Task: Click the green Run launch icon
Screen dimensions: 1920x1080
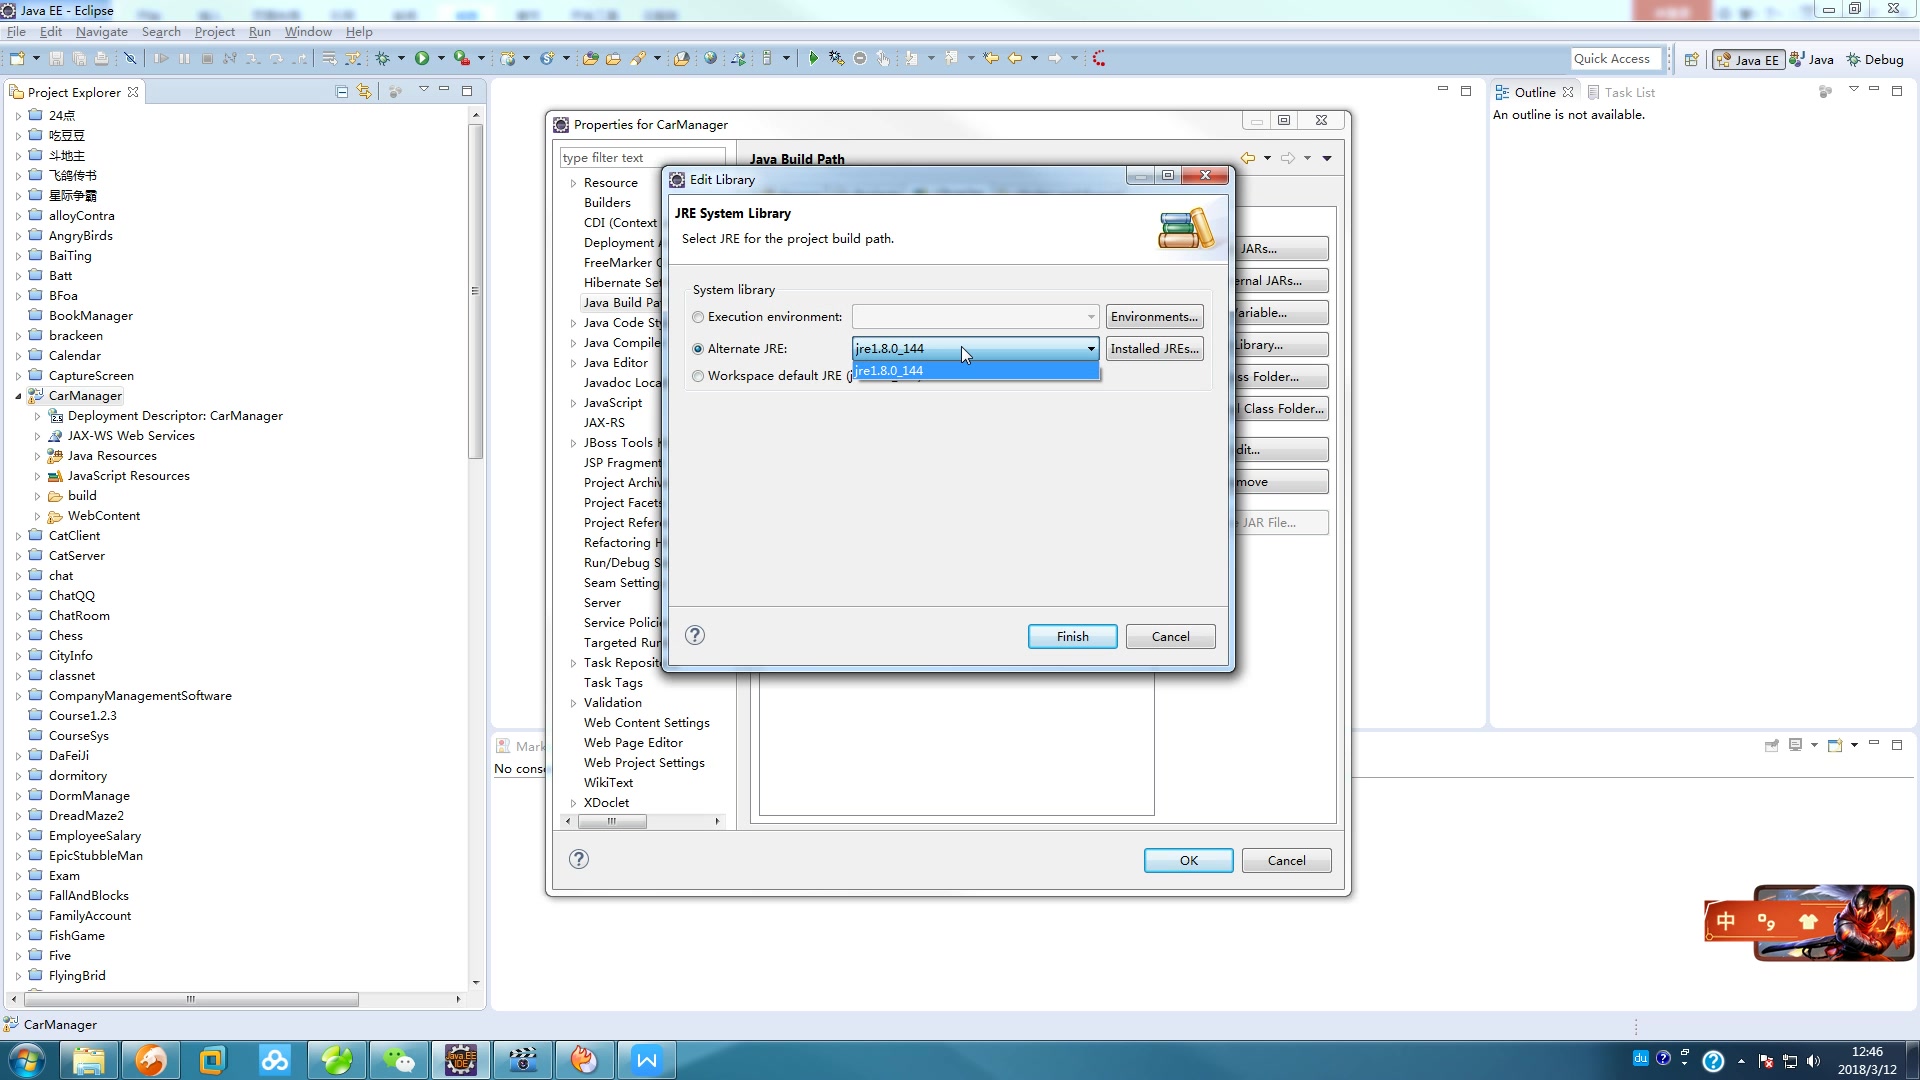Action: 422,59
